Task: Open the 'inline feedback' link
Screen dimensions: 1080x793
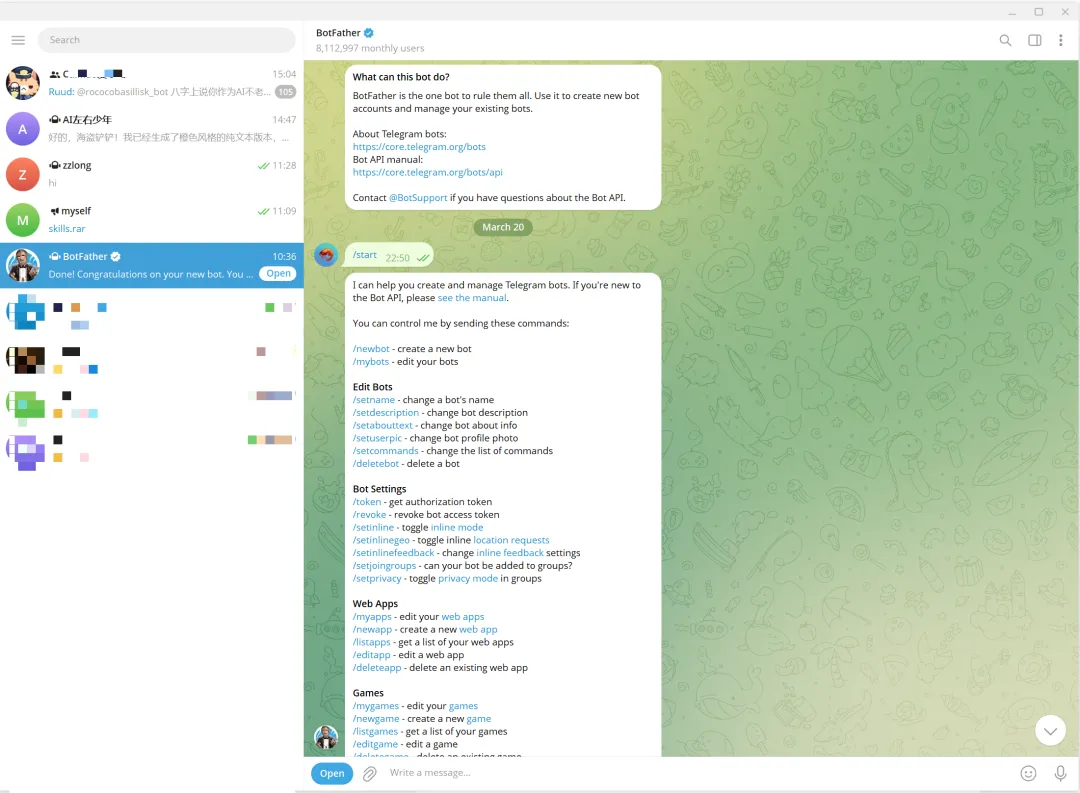Action: [510, 553]
